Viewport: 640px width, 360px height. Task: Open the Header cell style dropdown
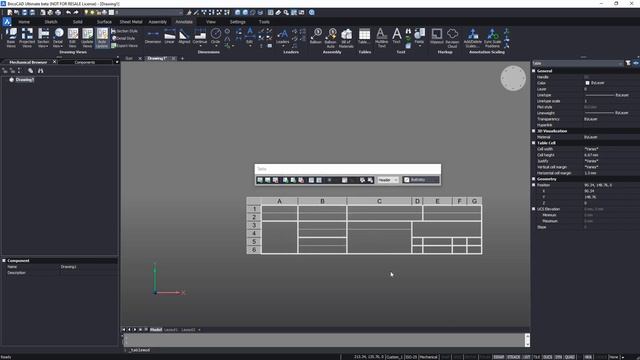pos(388,180)
